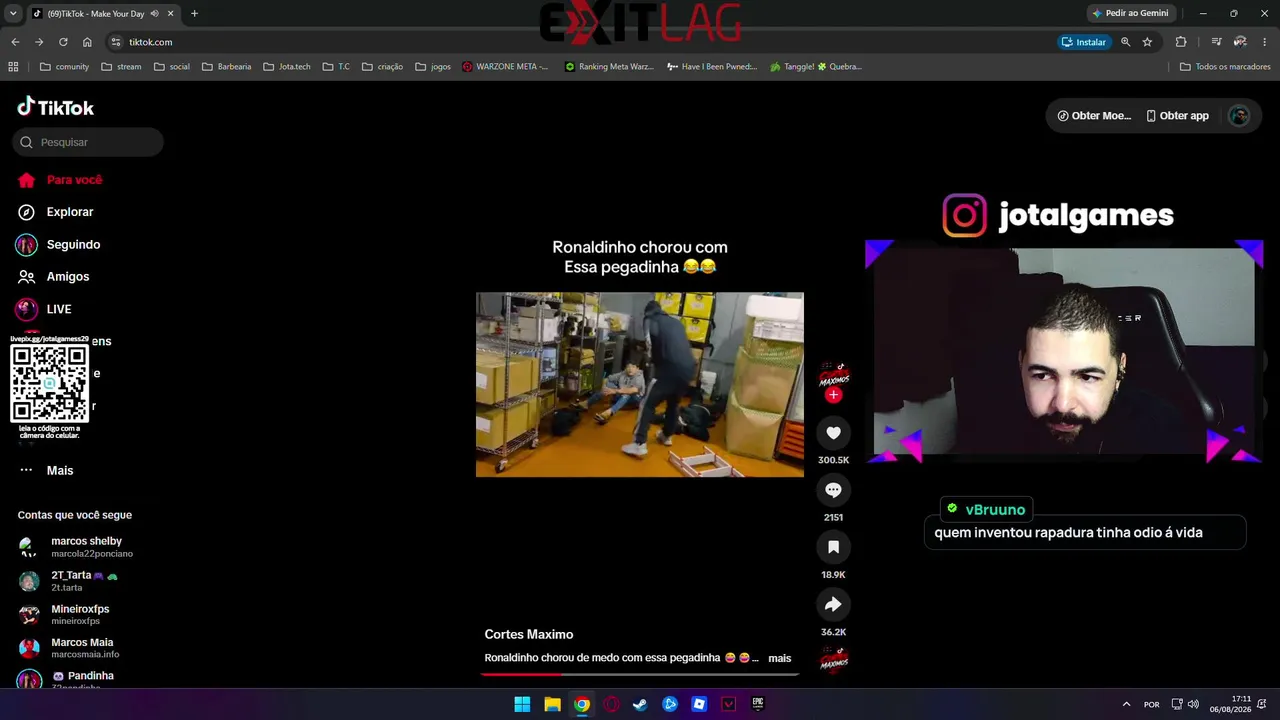The image size is (1280, 720).
Task: Save the video with the bookmark icon
Action: (833, 547)
